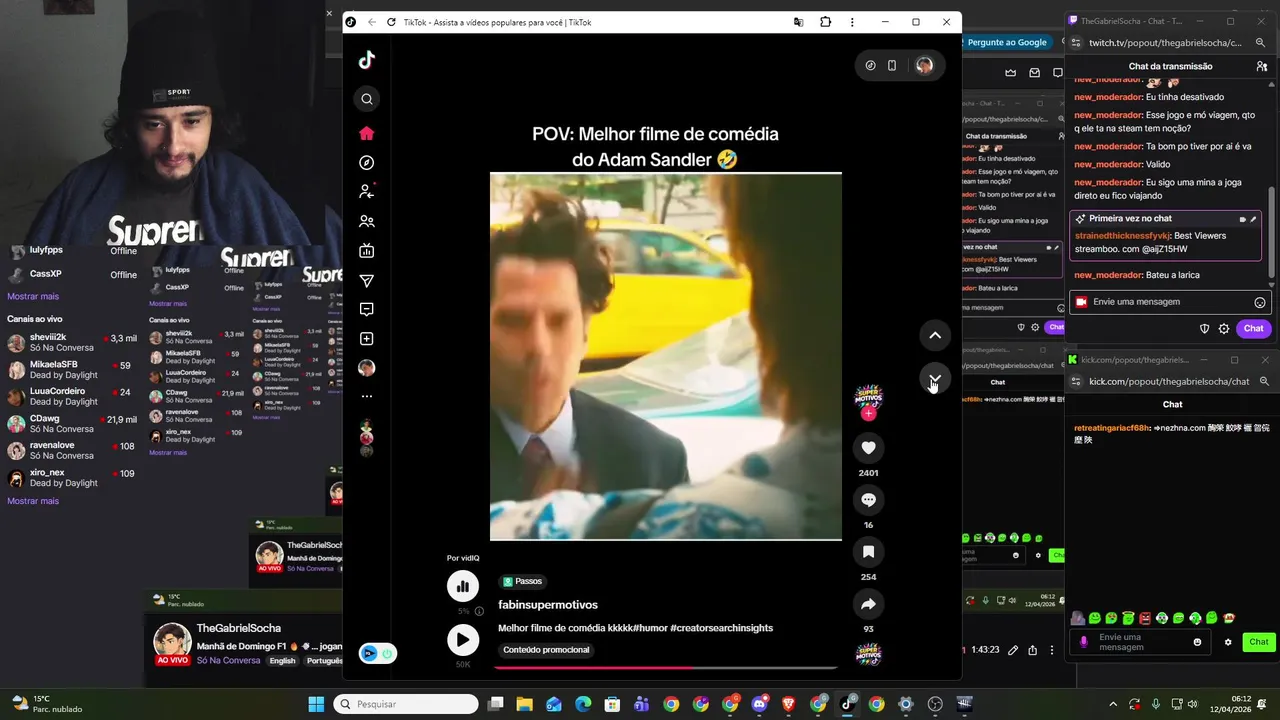Image resolution: width=1280 pixels, height=720 pixels.
Task: Open Following icon in TikTok sidebar
Action: [x=367, y=191]
